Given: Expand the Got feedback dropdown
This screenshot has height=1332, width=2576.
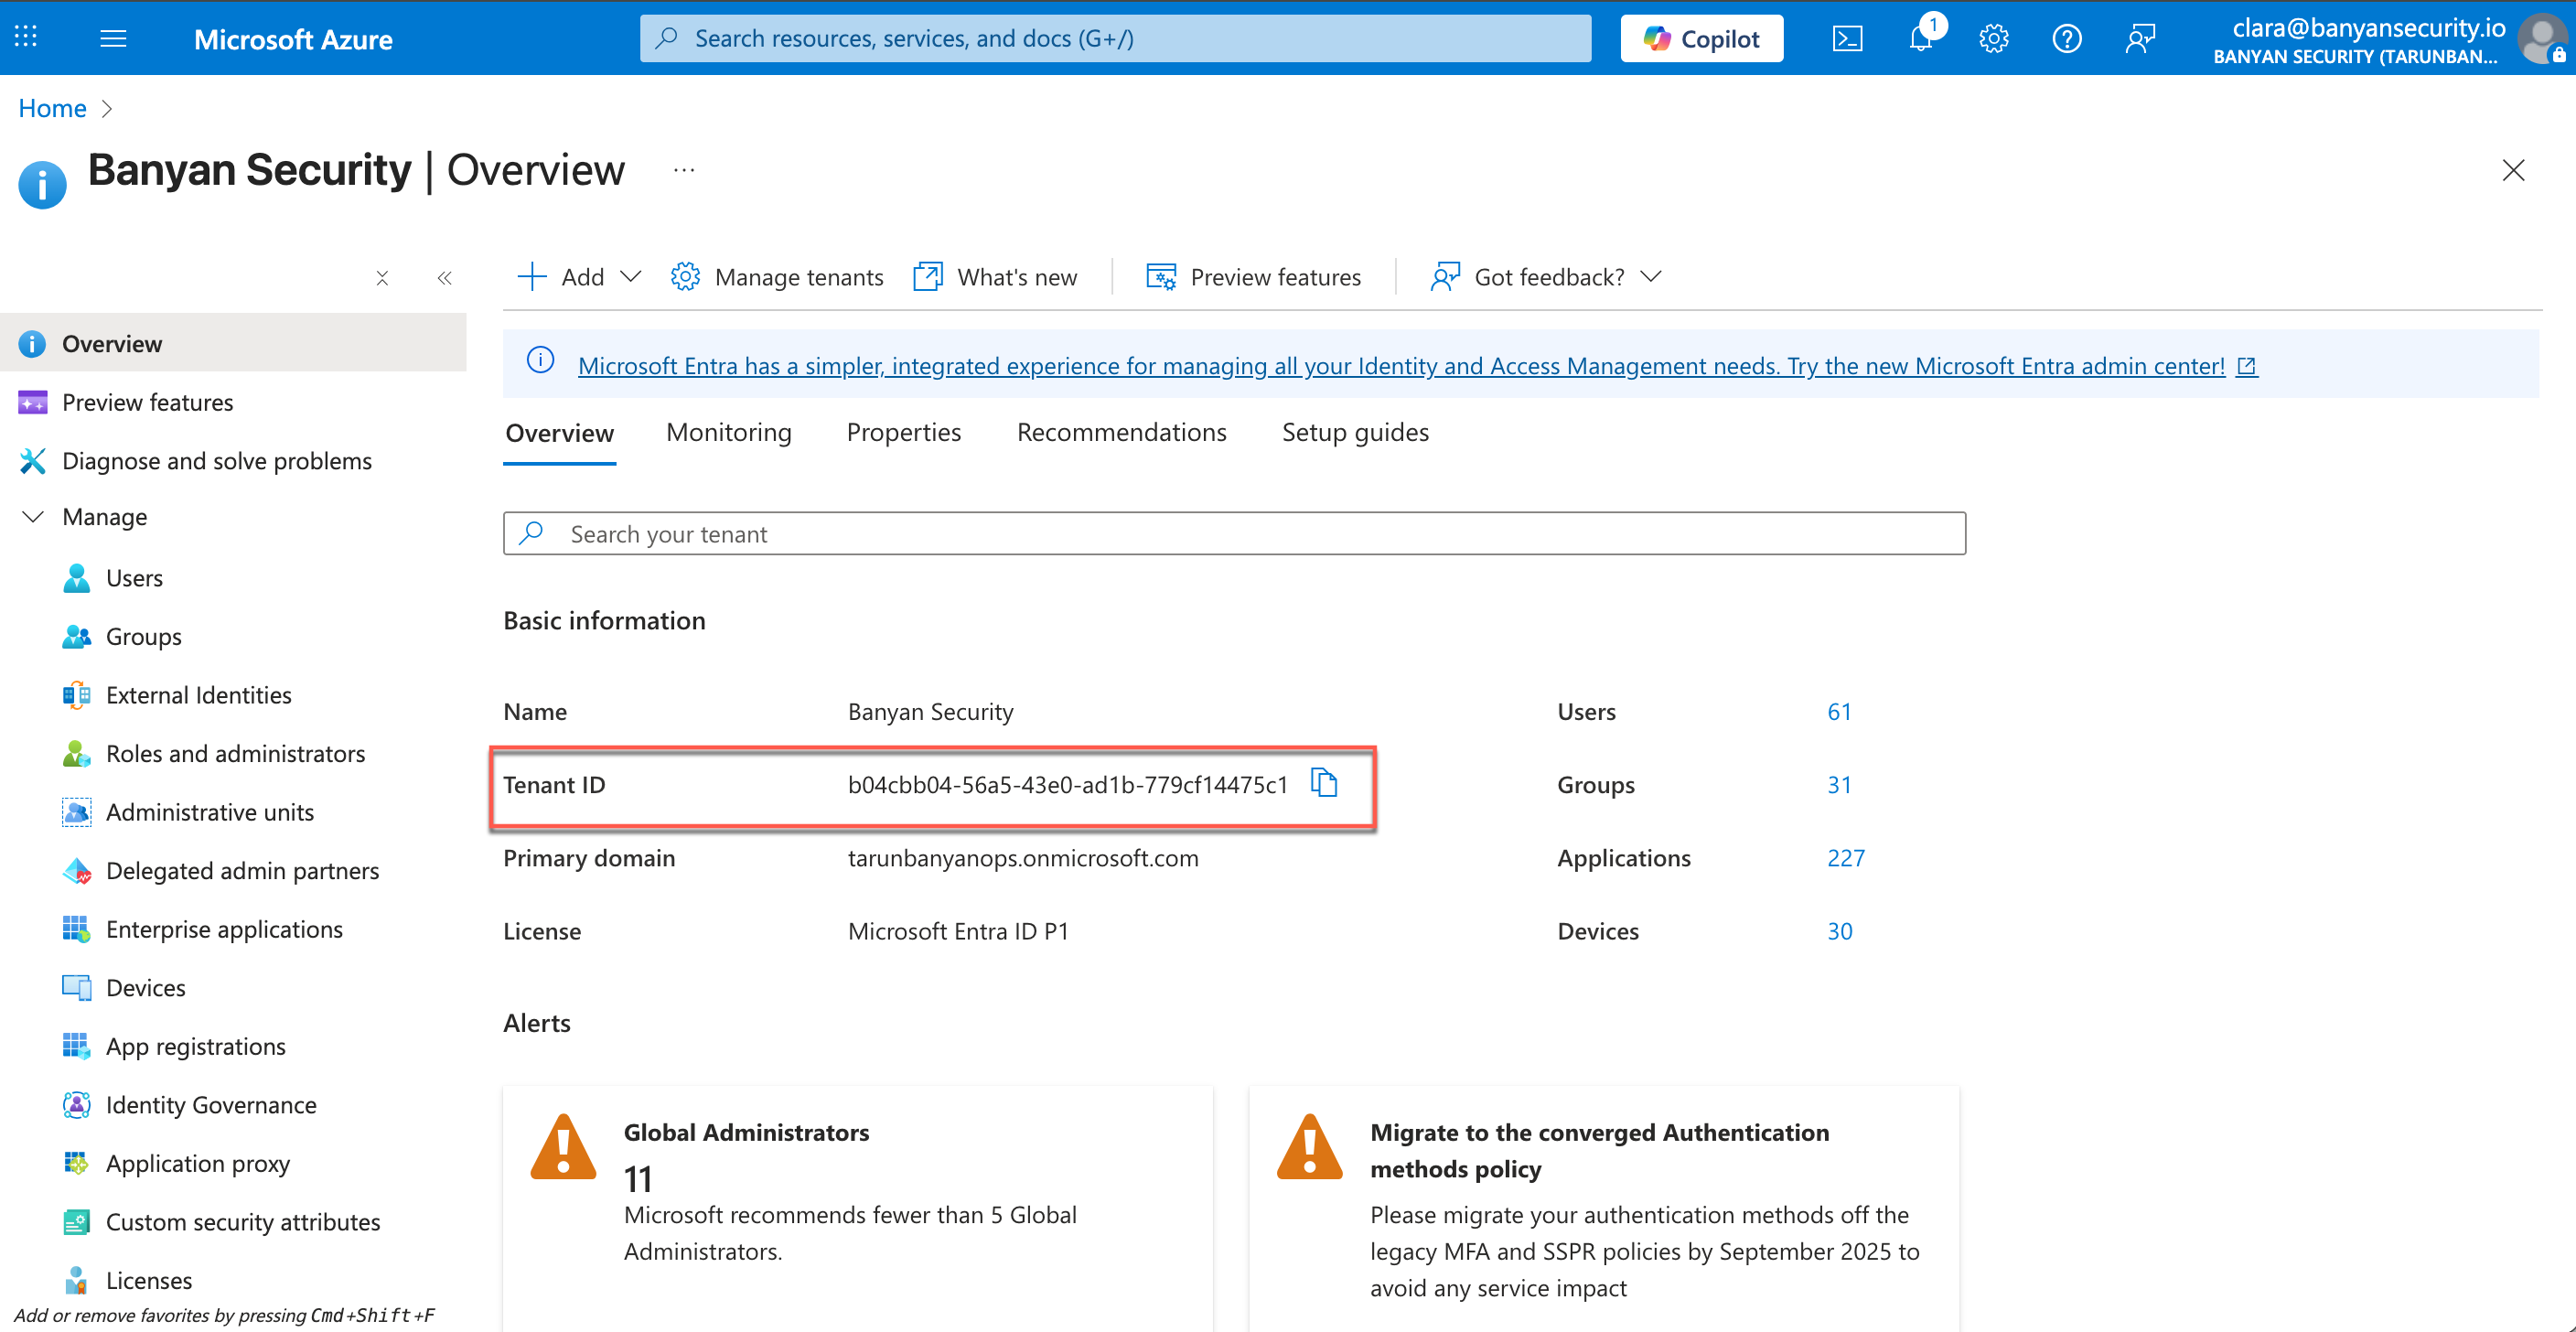Looking at the screenshot, I should (1546, 277).
